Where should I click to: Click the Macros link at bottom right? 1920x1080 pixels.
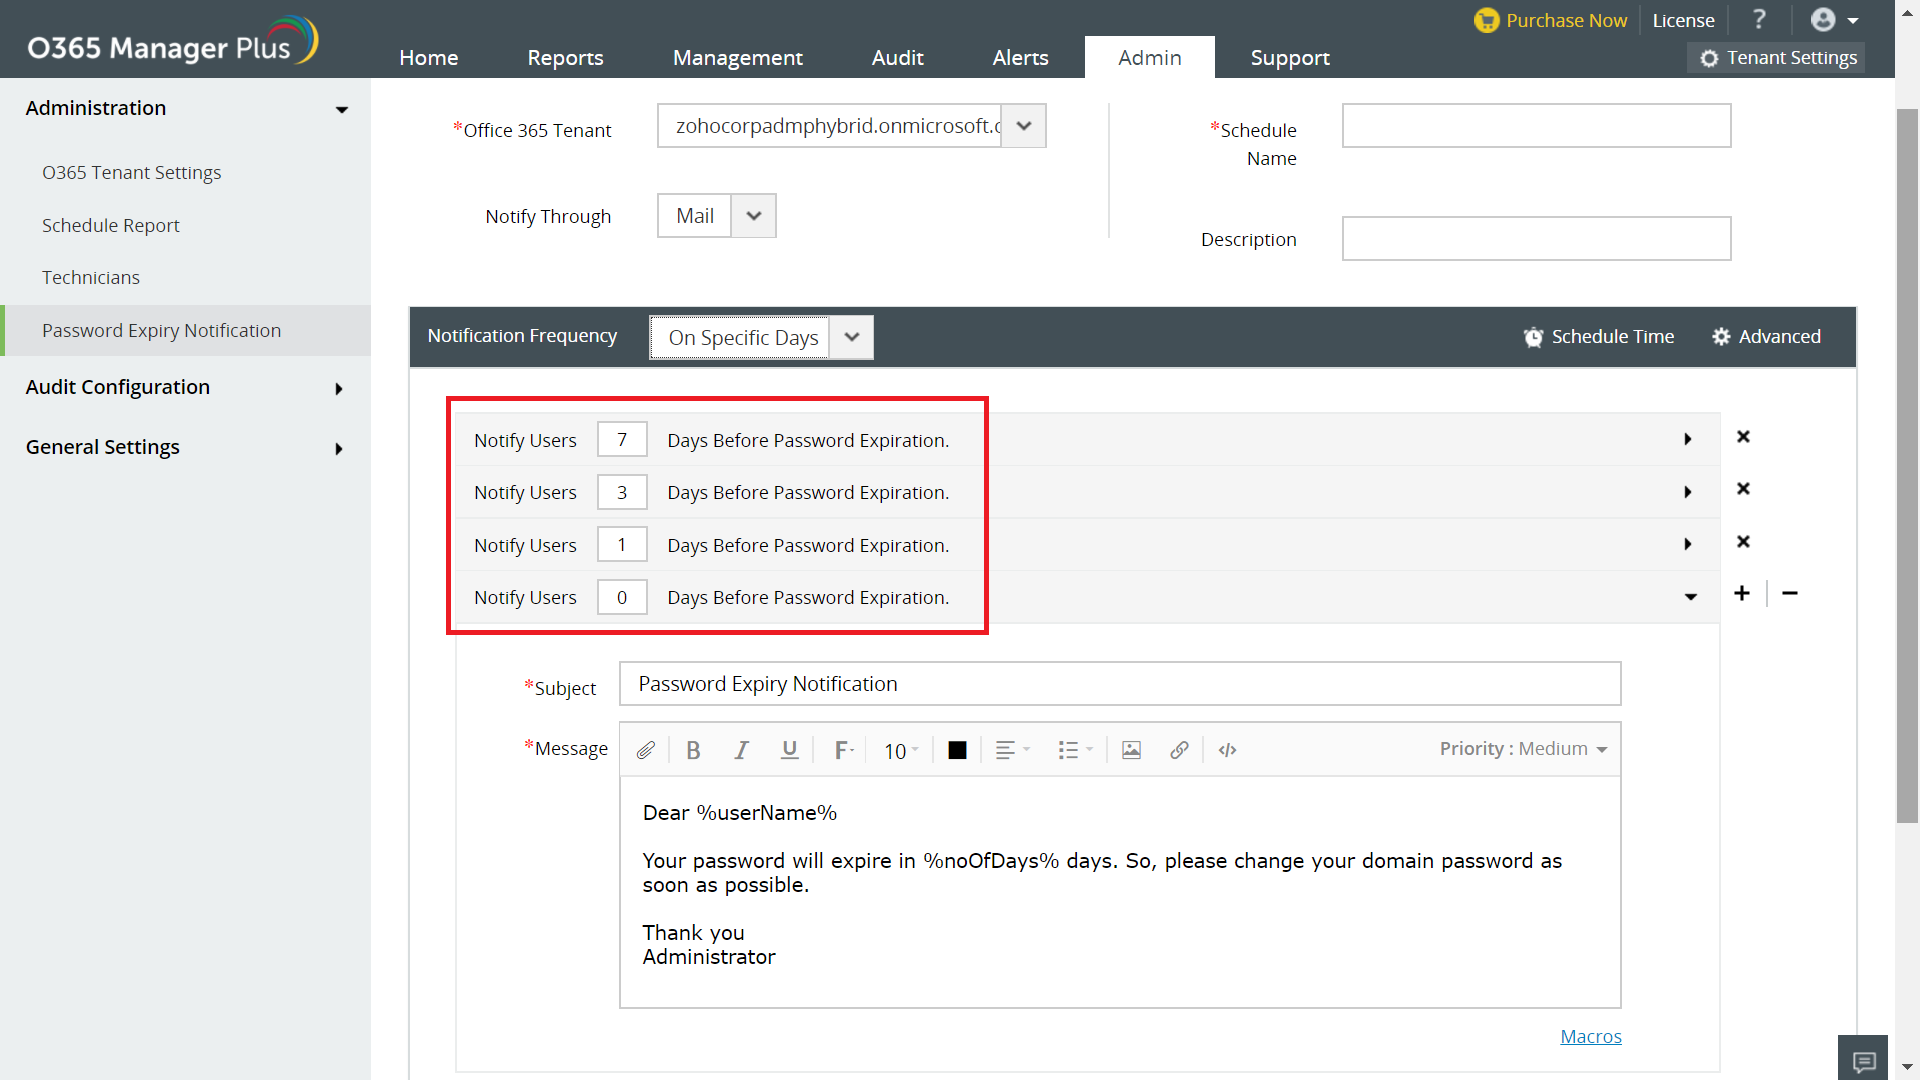coord(1592,1035)
